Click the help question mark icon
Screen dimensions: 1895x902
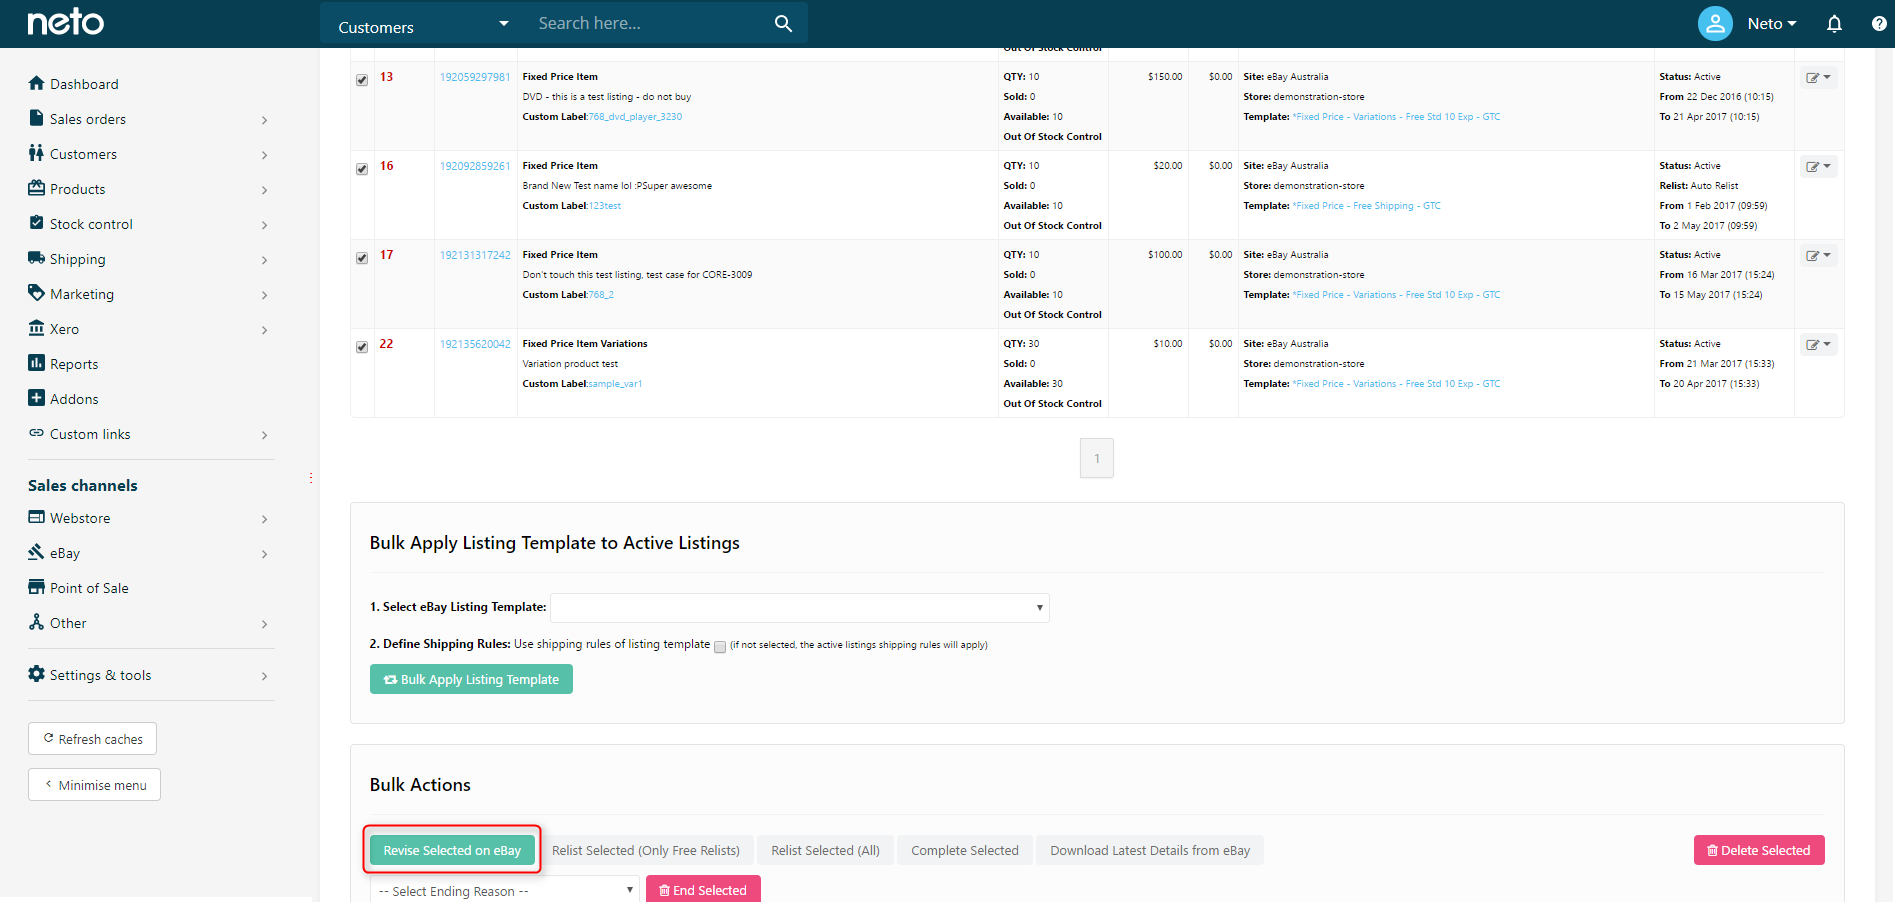pos(1879,23)
